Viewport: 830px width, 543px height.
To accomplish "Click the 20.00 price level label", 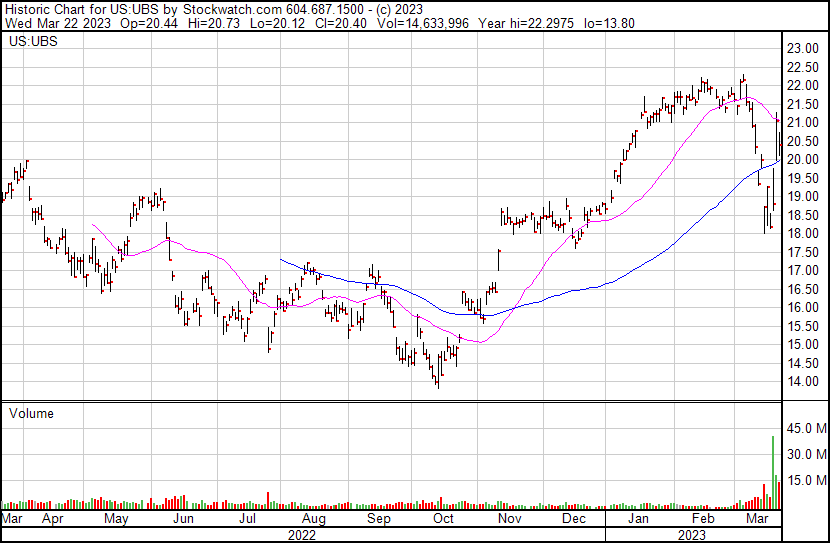I will pyautogui.click(x=802, y=159).
